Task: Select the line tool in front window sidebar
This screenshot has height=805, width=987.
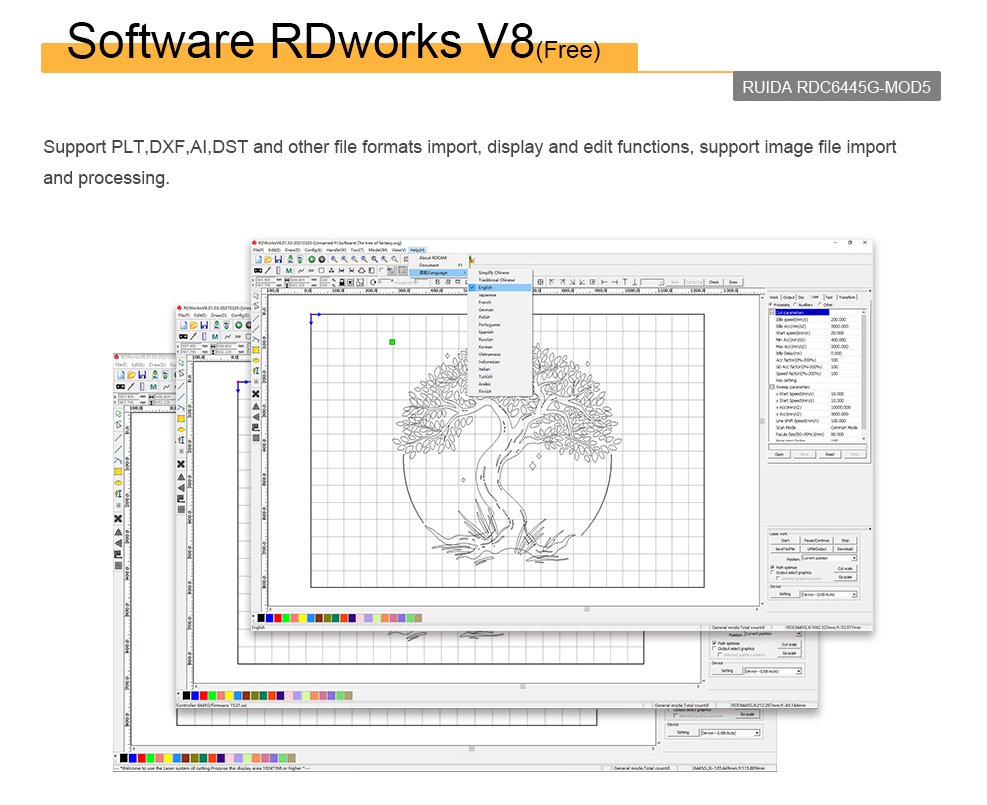Action: [x=256, y=317]
